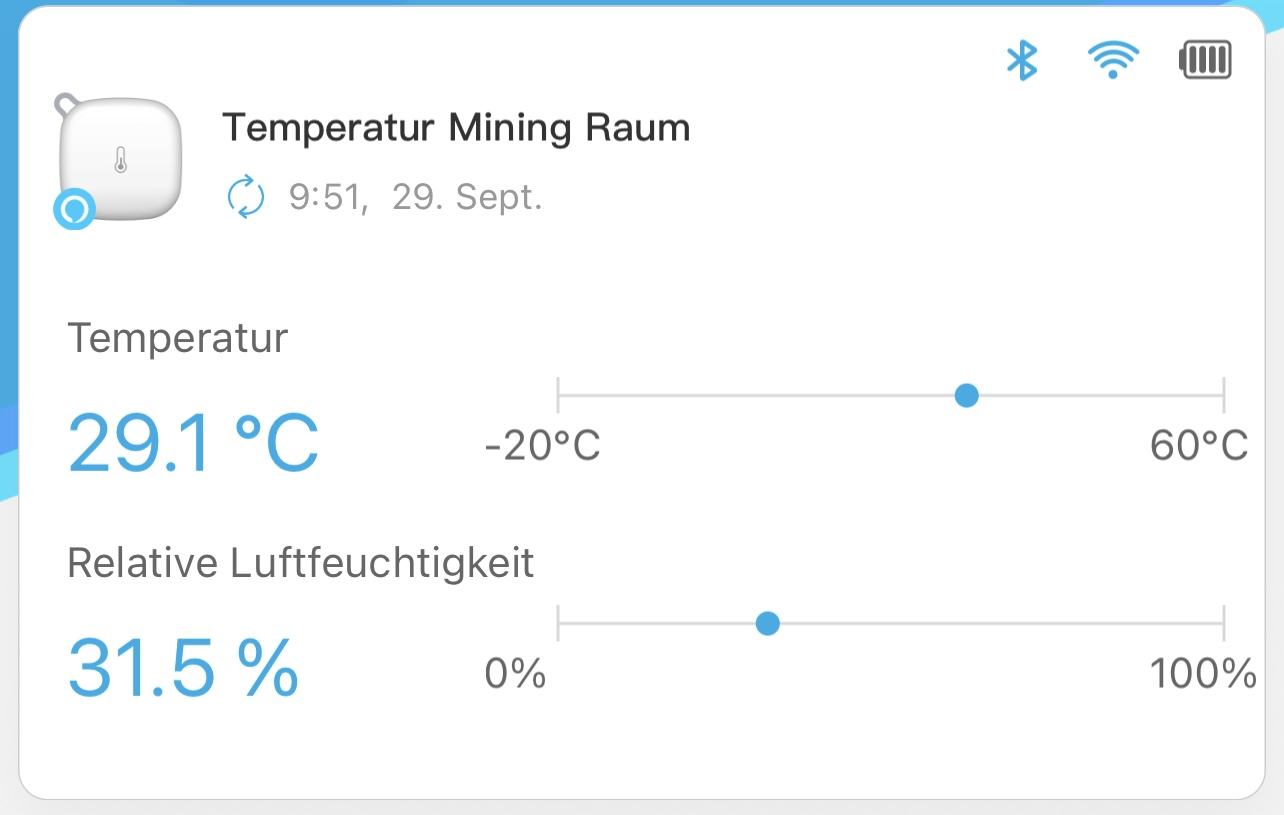The image size is (1284, 815).
Task: Click the Wi-Fi signal icon
Action: point(1113,61)
